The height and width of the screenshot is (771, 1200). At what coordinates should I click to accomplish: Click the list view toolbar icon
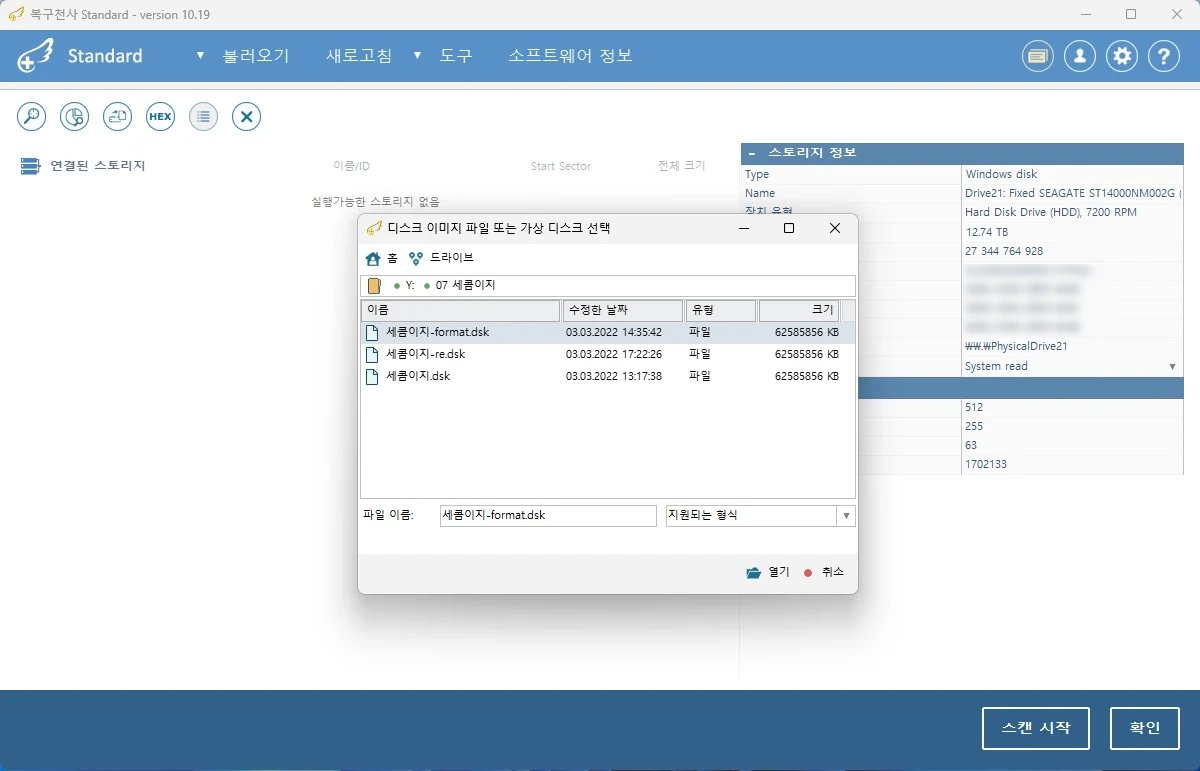point(203,116)
